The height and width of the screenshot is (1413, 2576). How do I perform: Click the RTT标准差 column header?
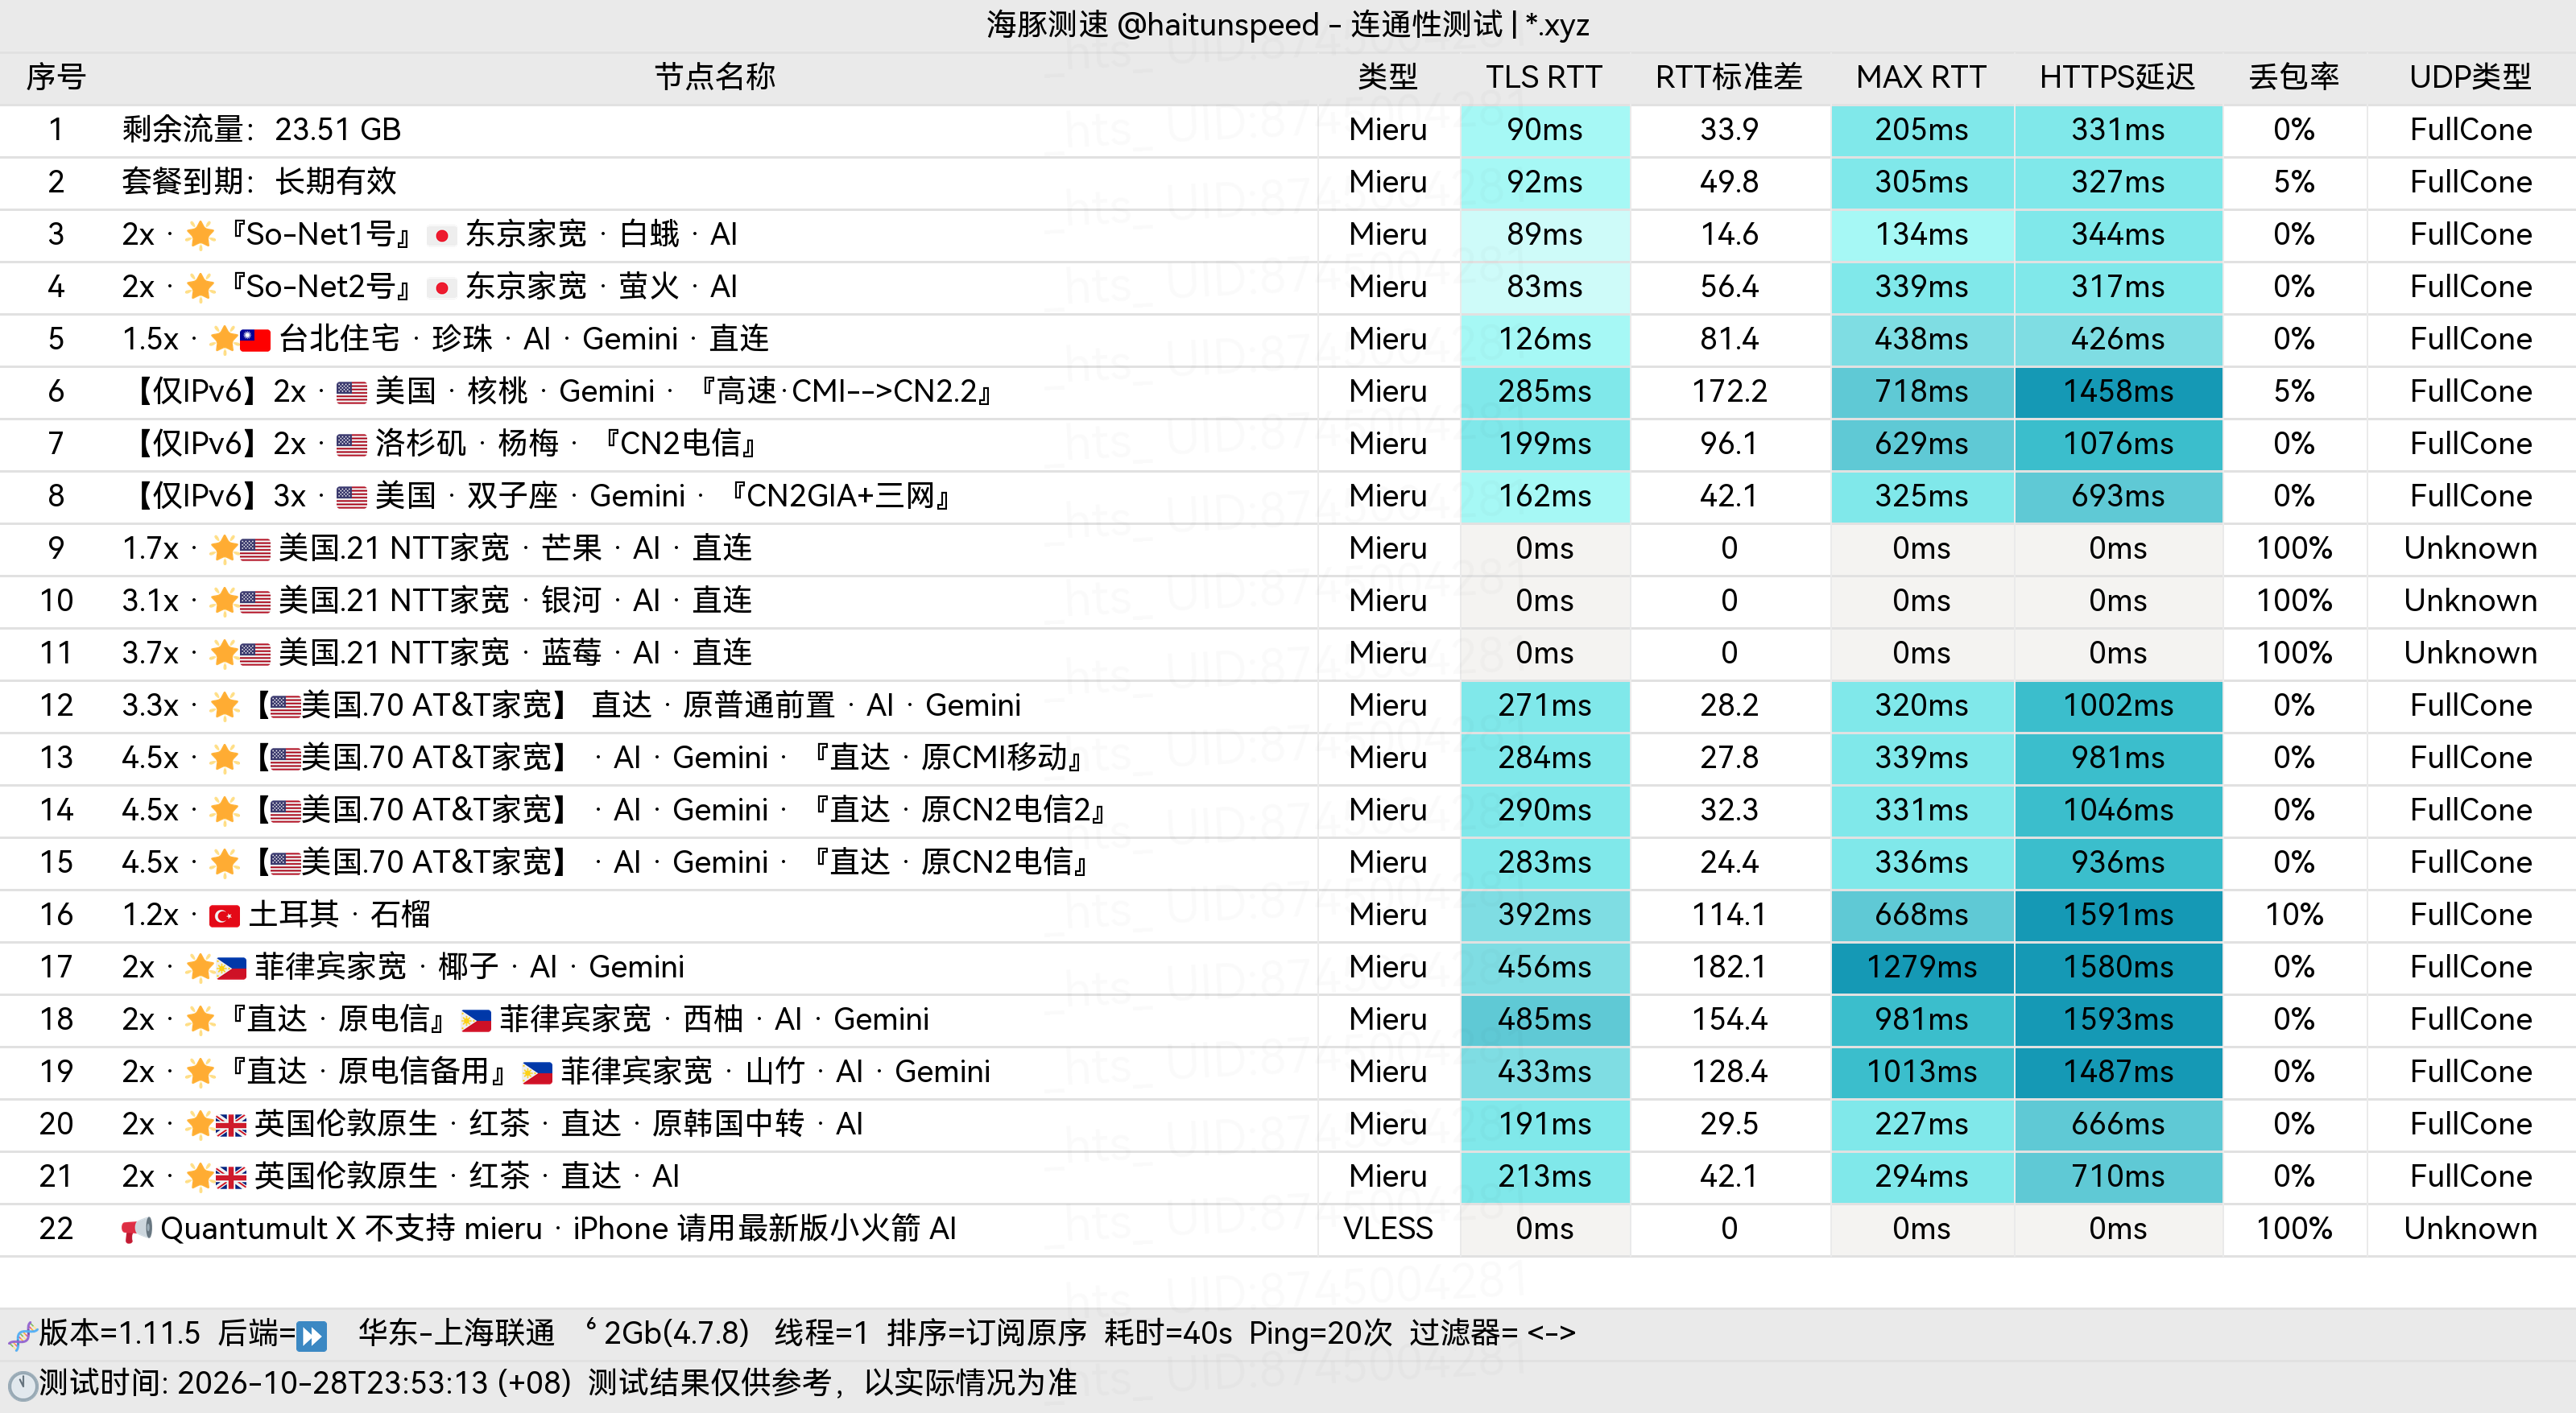click(1728, 77)
